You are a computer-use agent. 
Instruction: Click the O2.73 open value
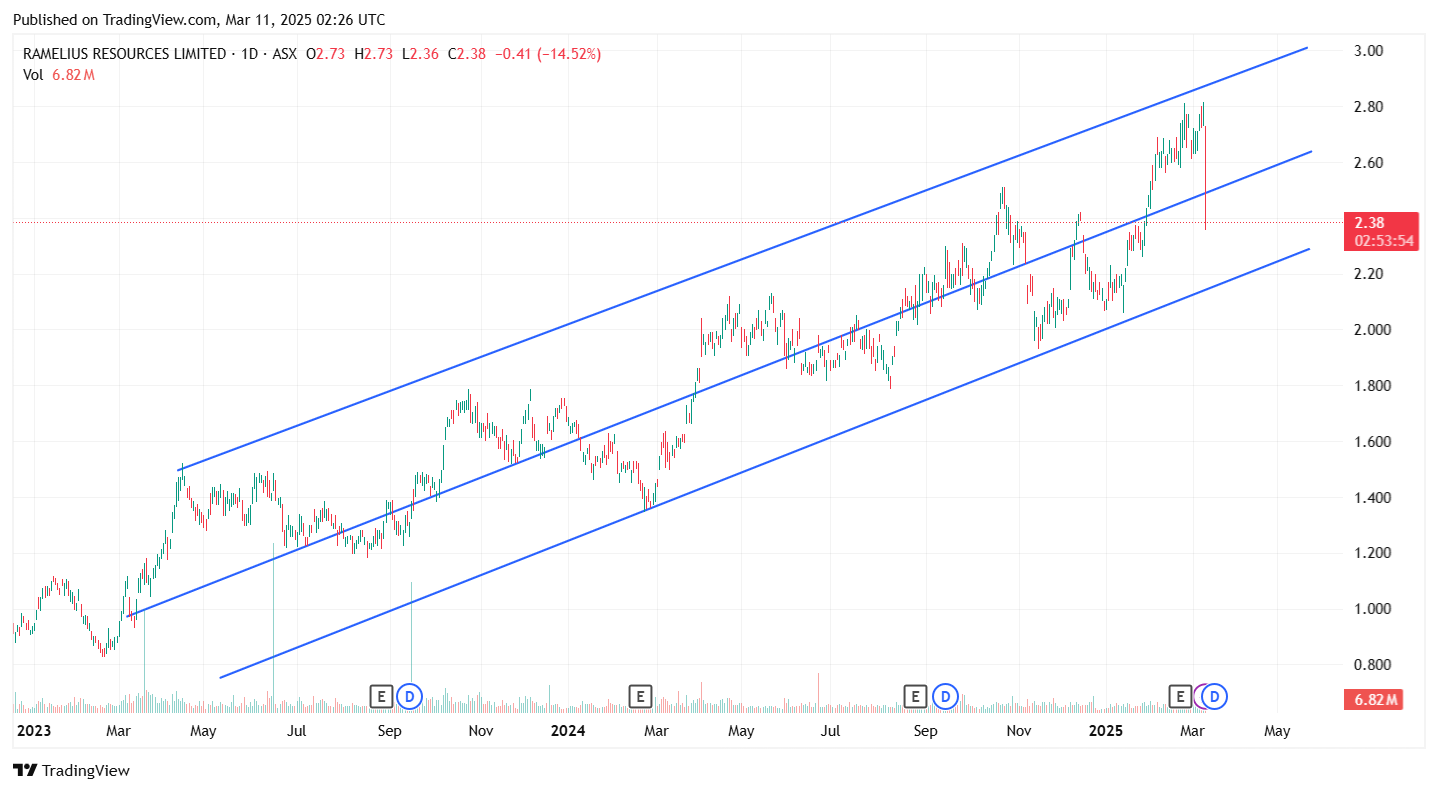pyautogui.click(x=325, y=54)
